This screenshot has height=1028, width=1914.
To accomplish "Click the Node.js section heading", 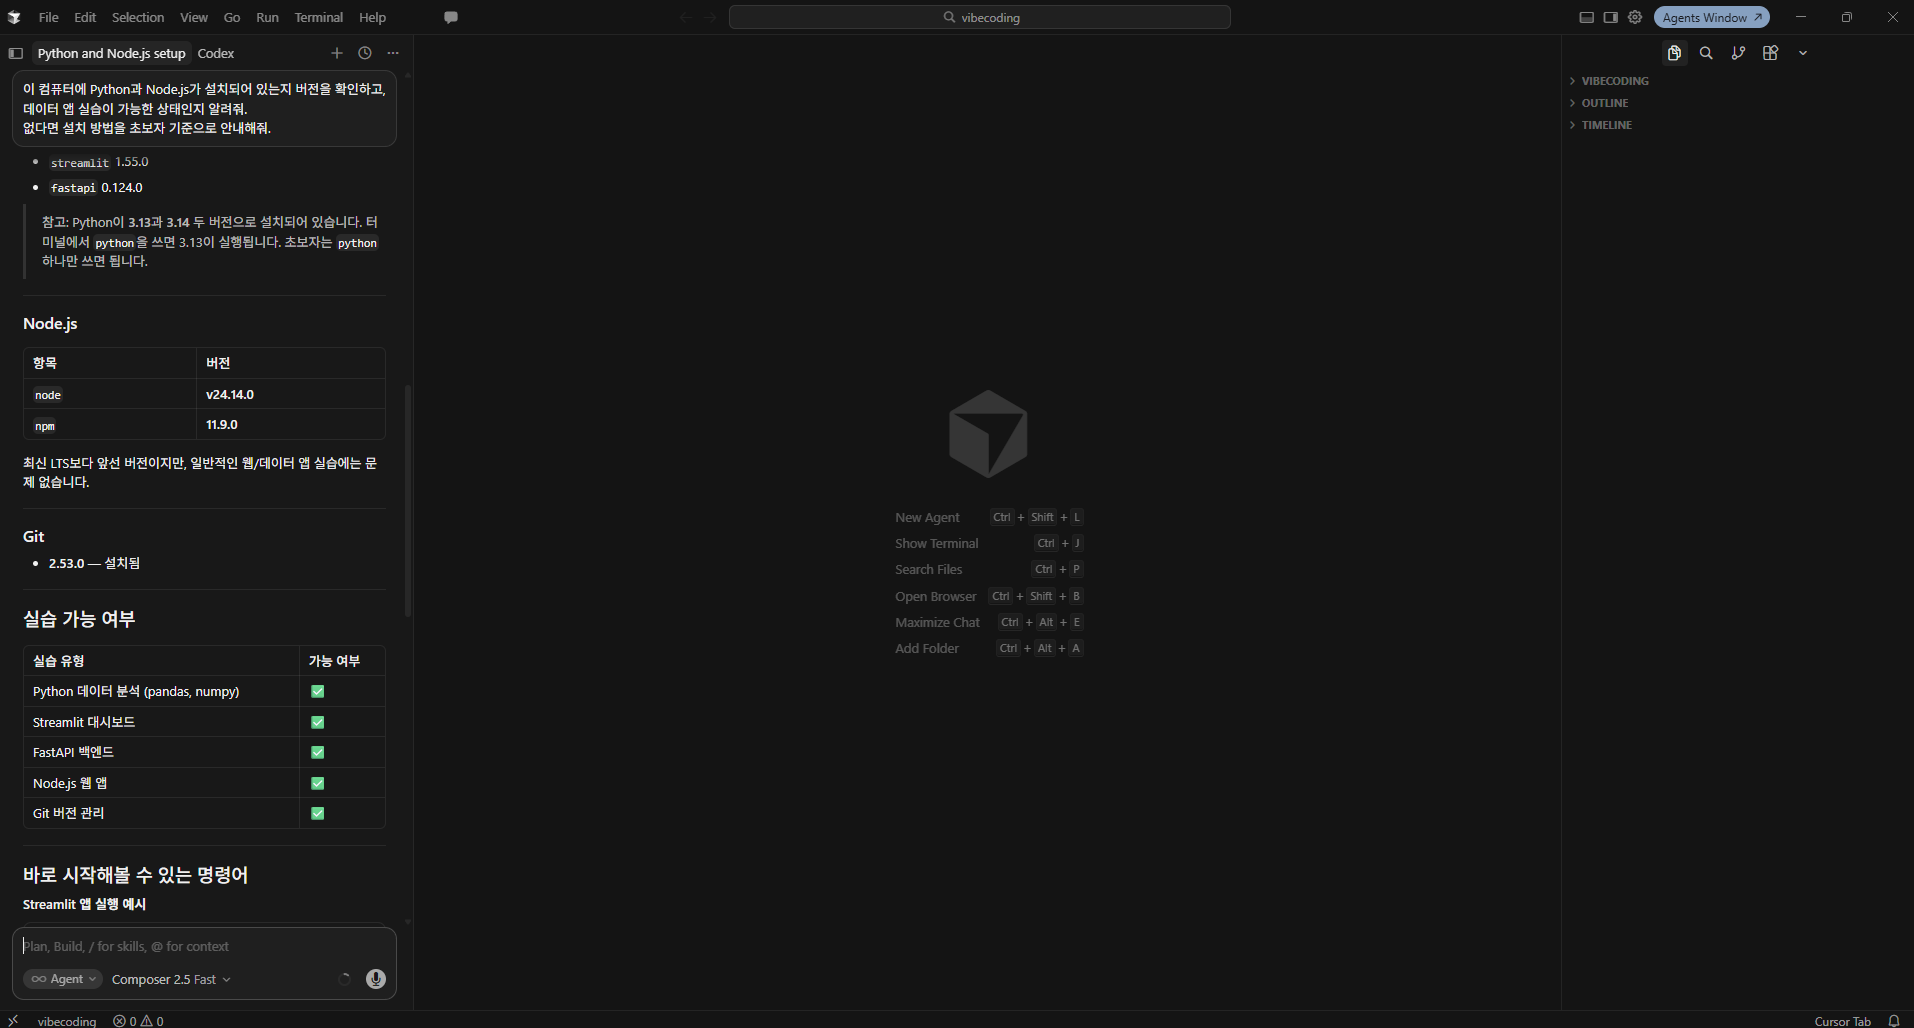I will coord(50,323).
